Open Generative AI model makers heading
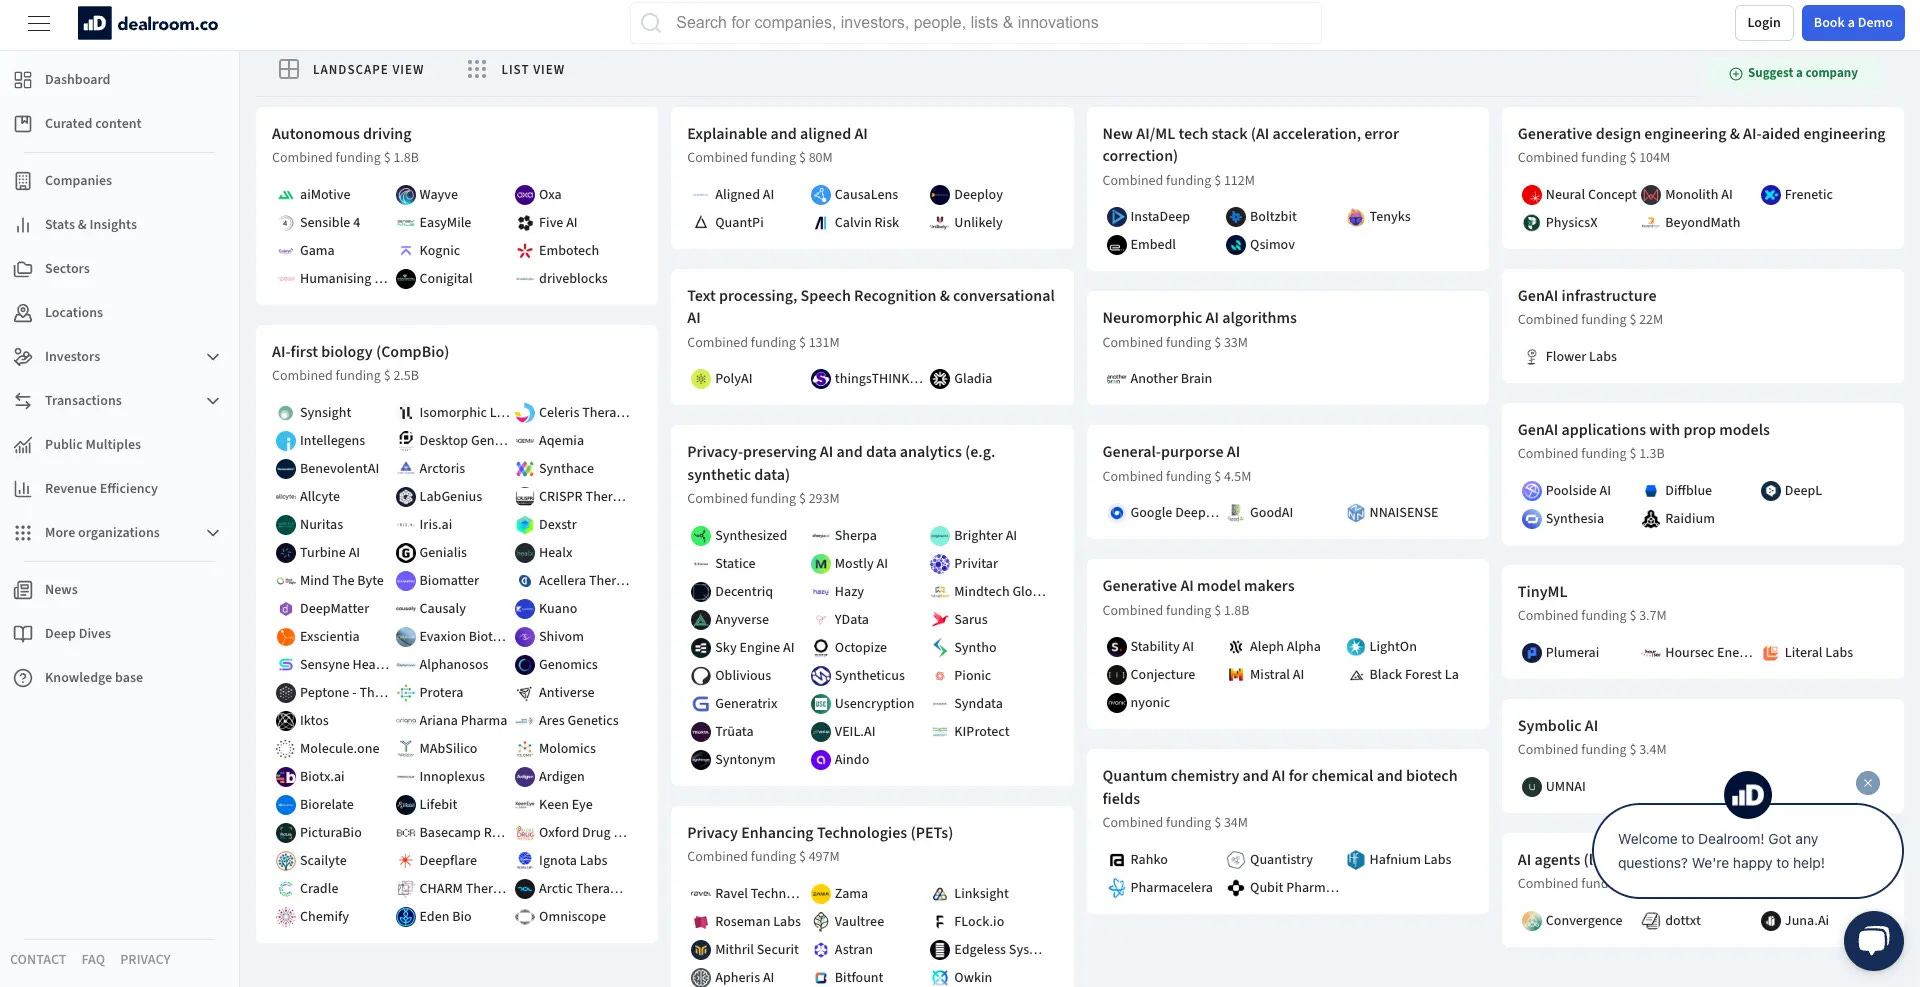Viewport: 1920px width, 987px height. 1198,586
